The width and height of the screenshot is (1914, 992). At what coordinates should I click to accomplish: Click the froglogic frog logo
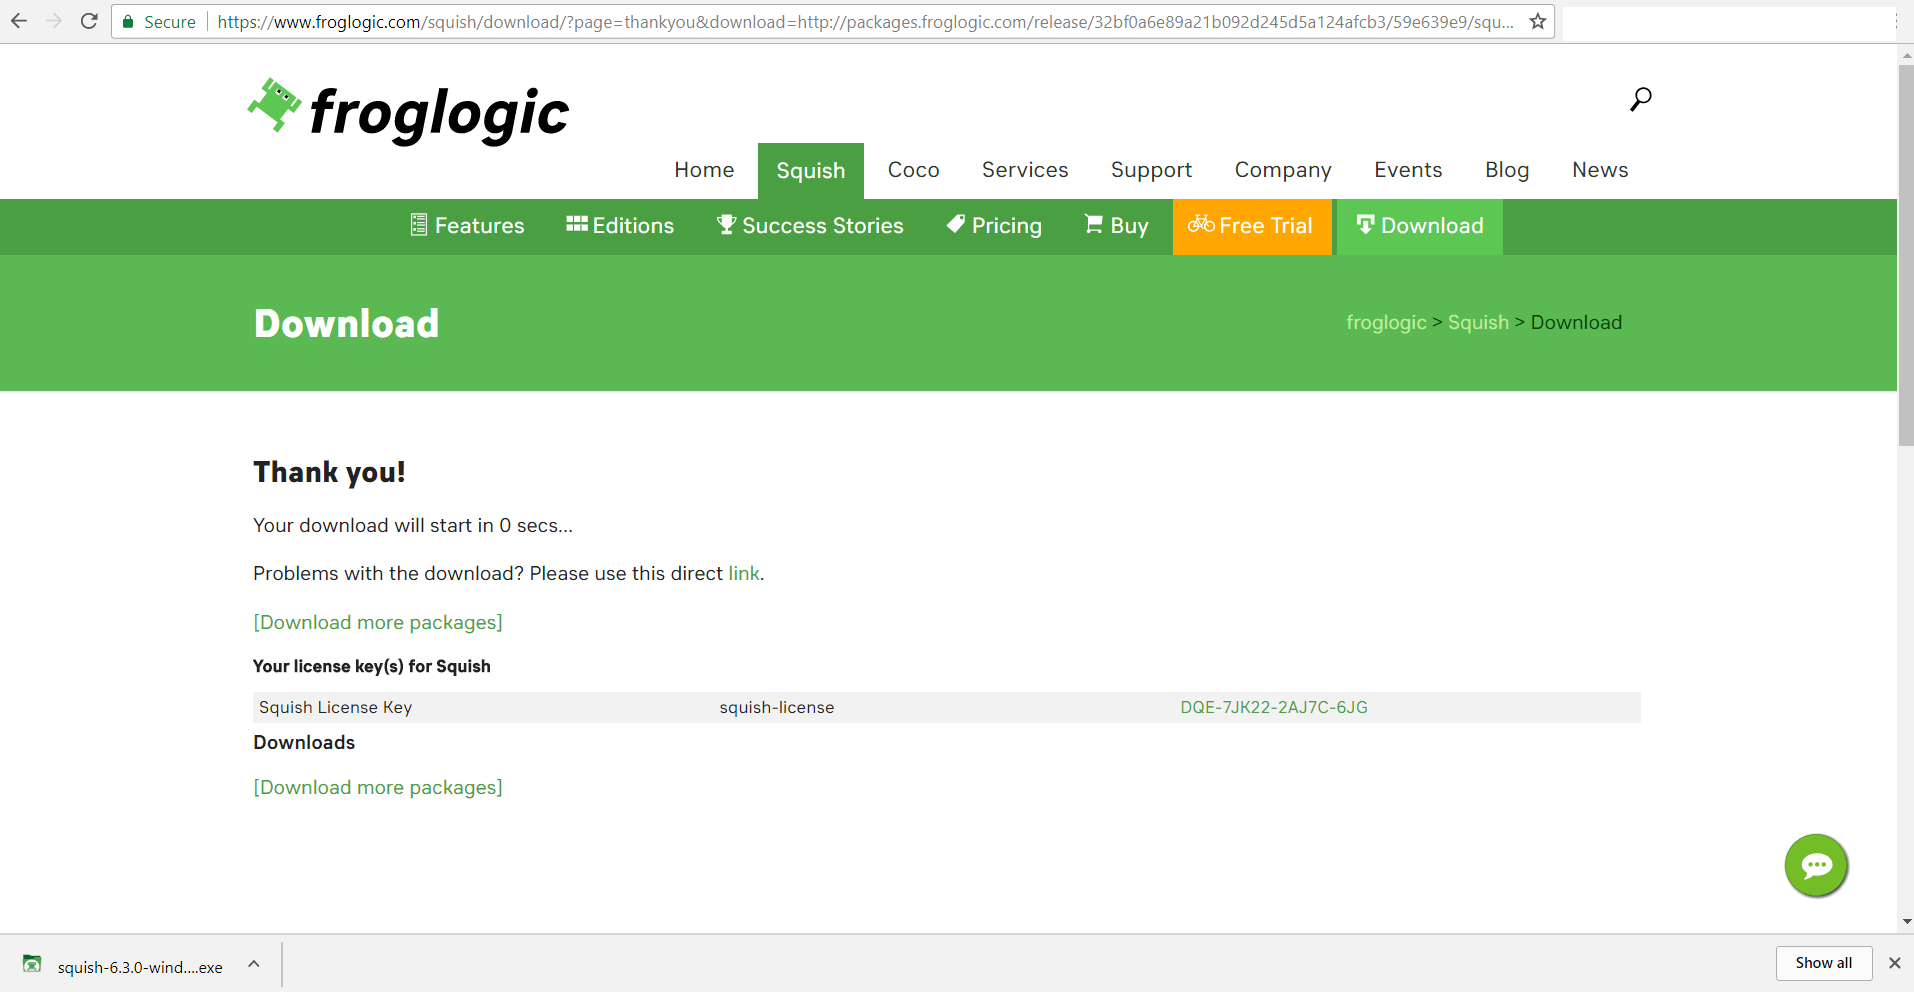pyautogui.click(x=408, y=111)
